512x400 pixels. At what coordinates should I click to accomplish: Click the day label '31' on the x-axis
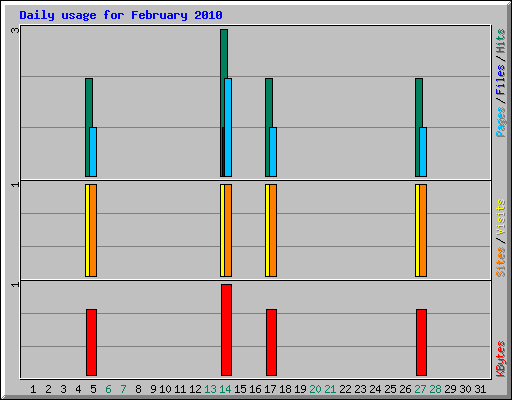pyautogui.click(x=480, y=389)
